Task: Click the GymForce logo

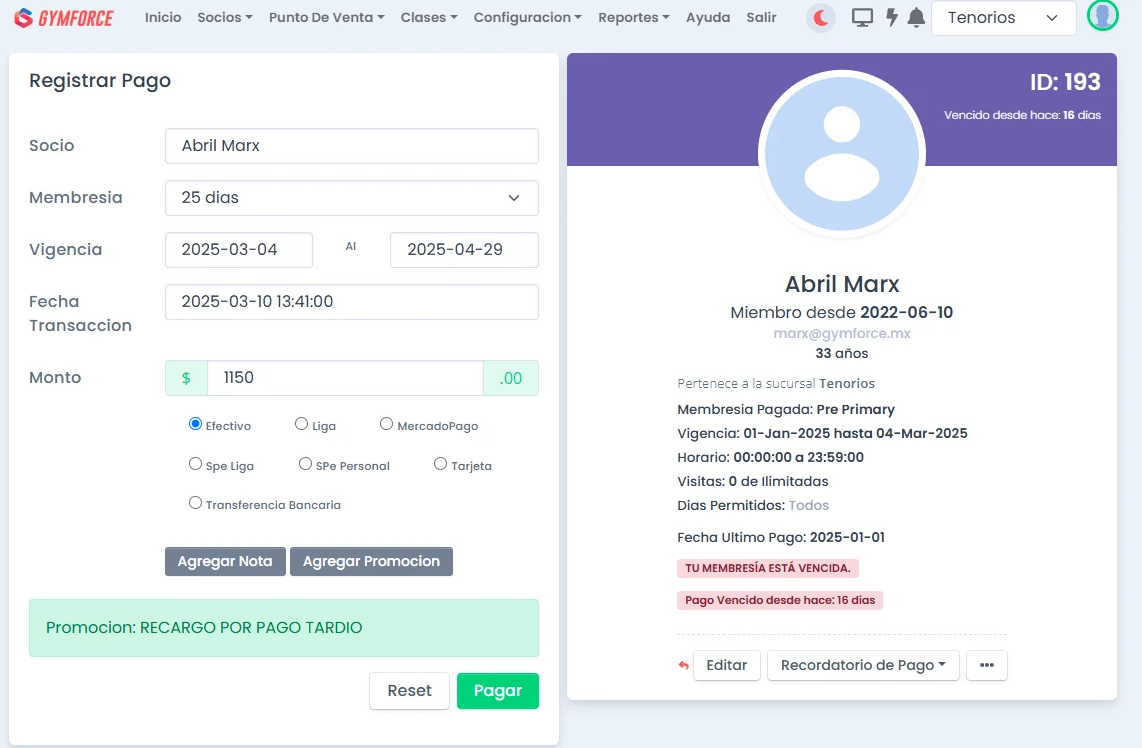Action: [64, 18]
